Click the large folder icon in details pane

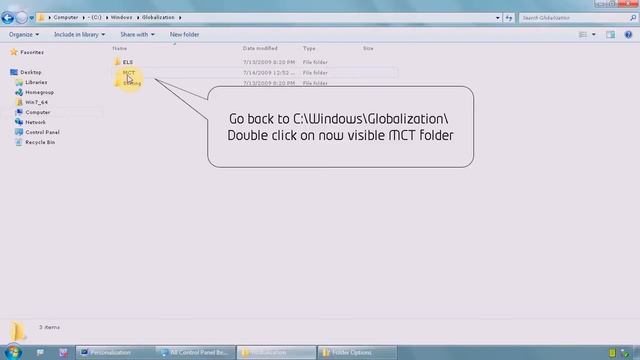(x=18, y=331)
